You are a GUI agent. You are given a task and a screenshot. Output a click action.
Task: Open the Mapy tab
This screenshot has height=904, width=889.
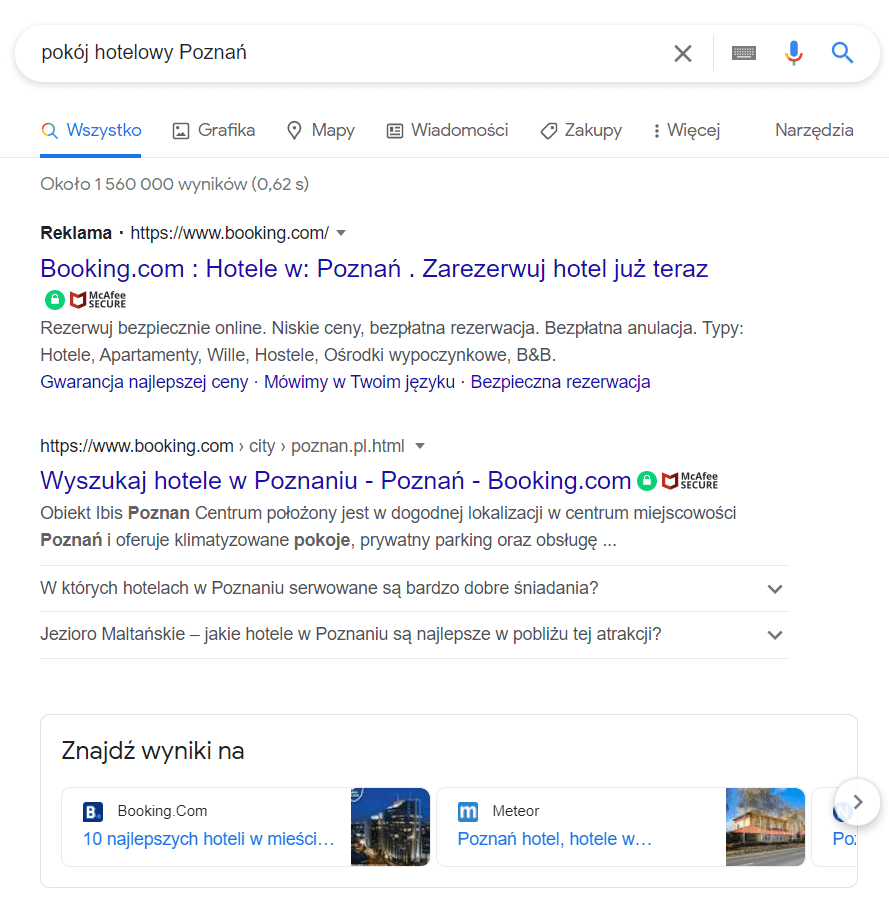[x=321, y=130]
